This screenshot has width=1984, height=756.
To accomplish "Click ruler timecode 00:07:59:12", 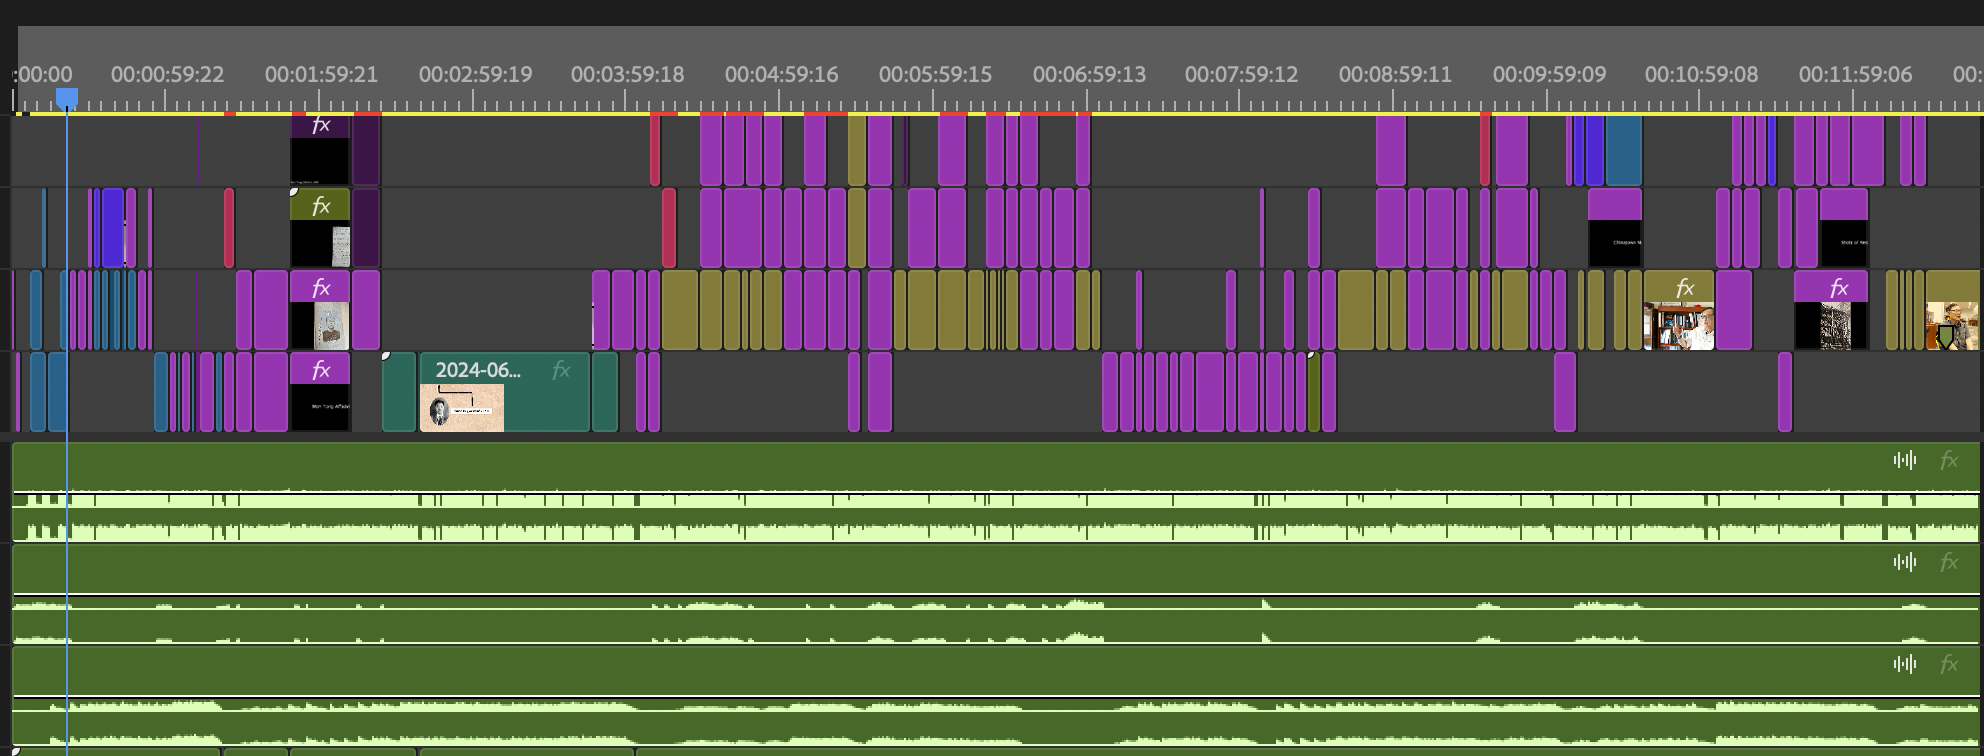I will click(1242, 74).
